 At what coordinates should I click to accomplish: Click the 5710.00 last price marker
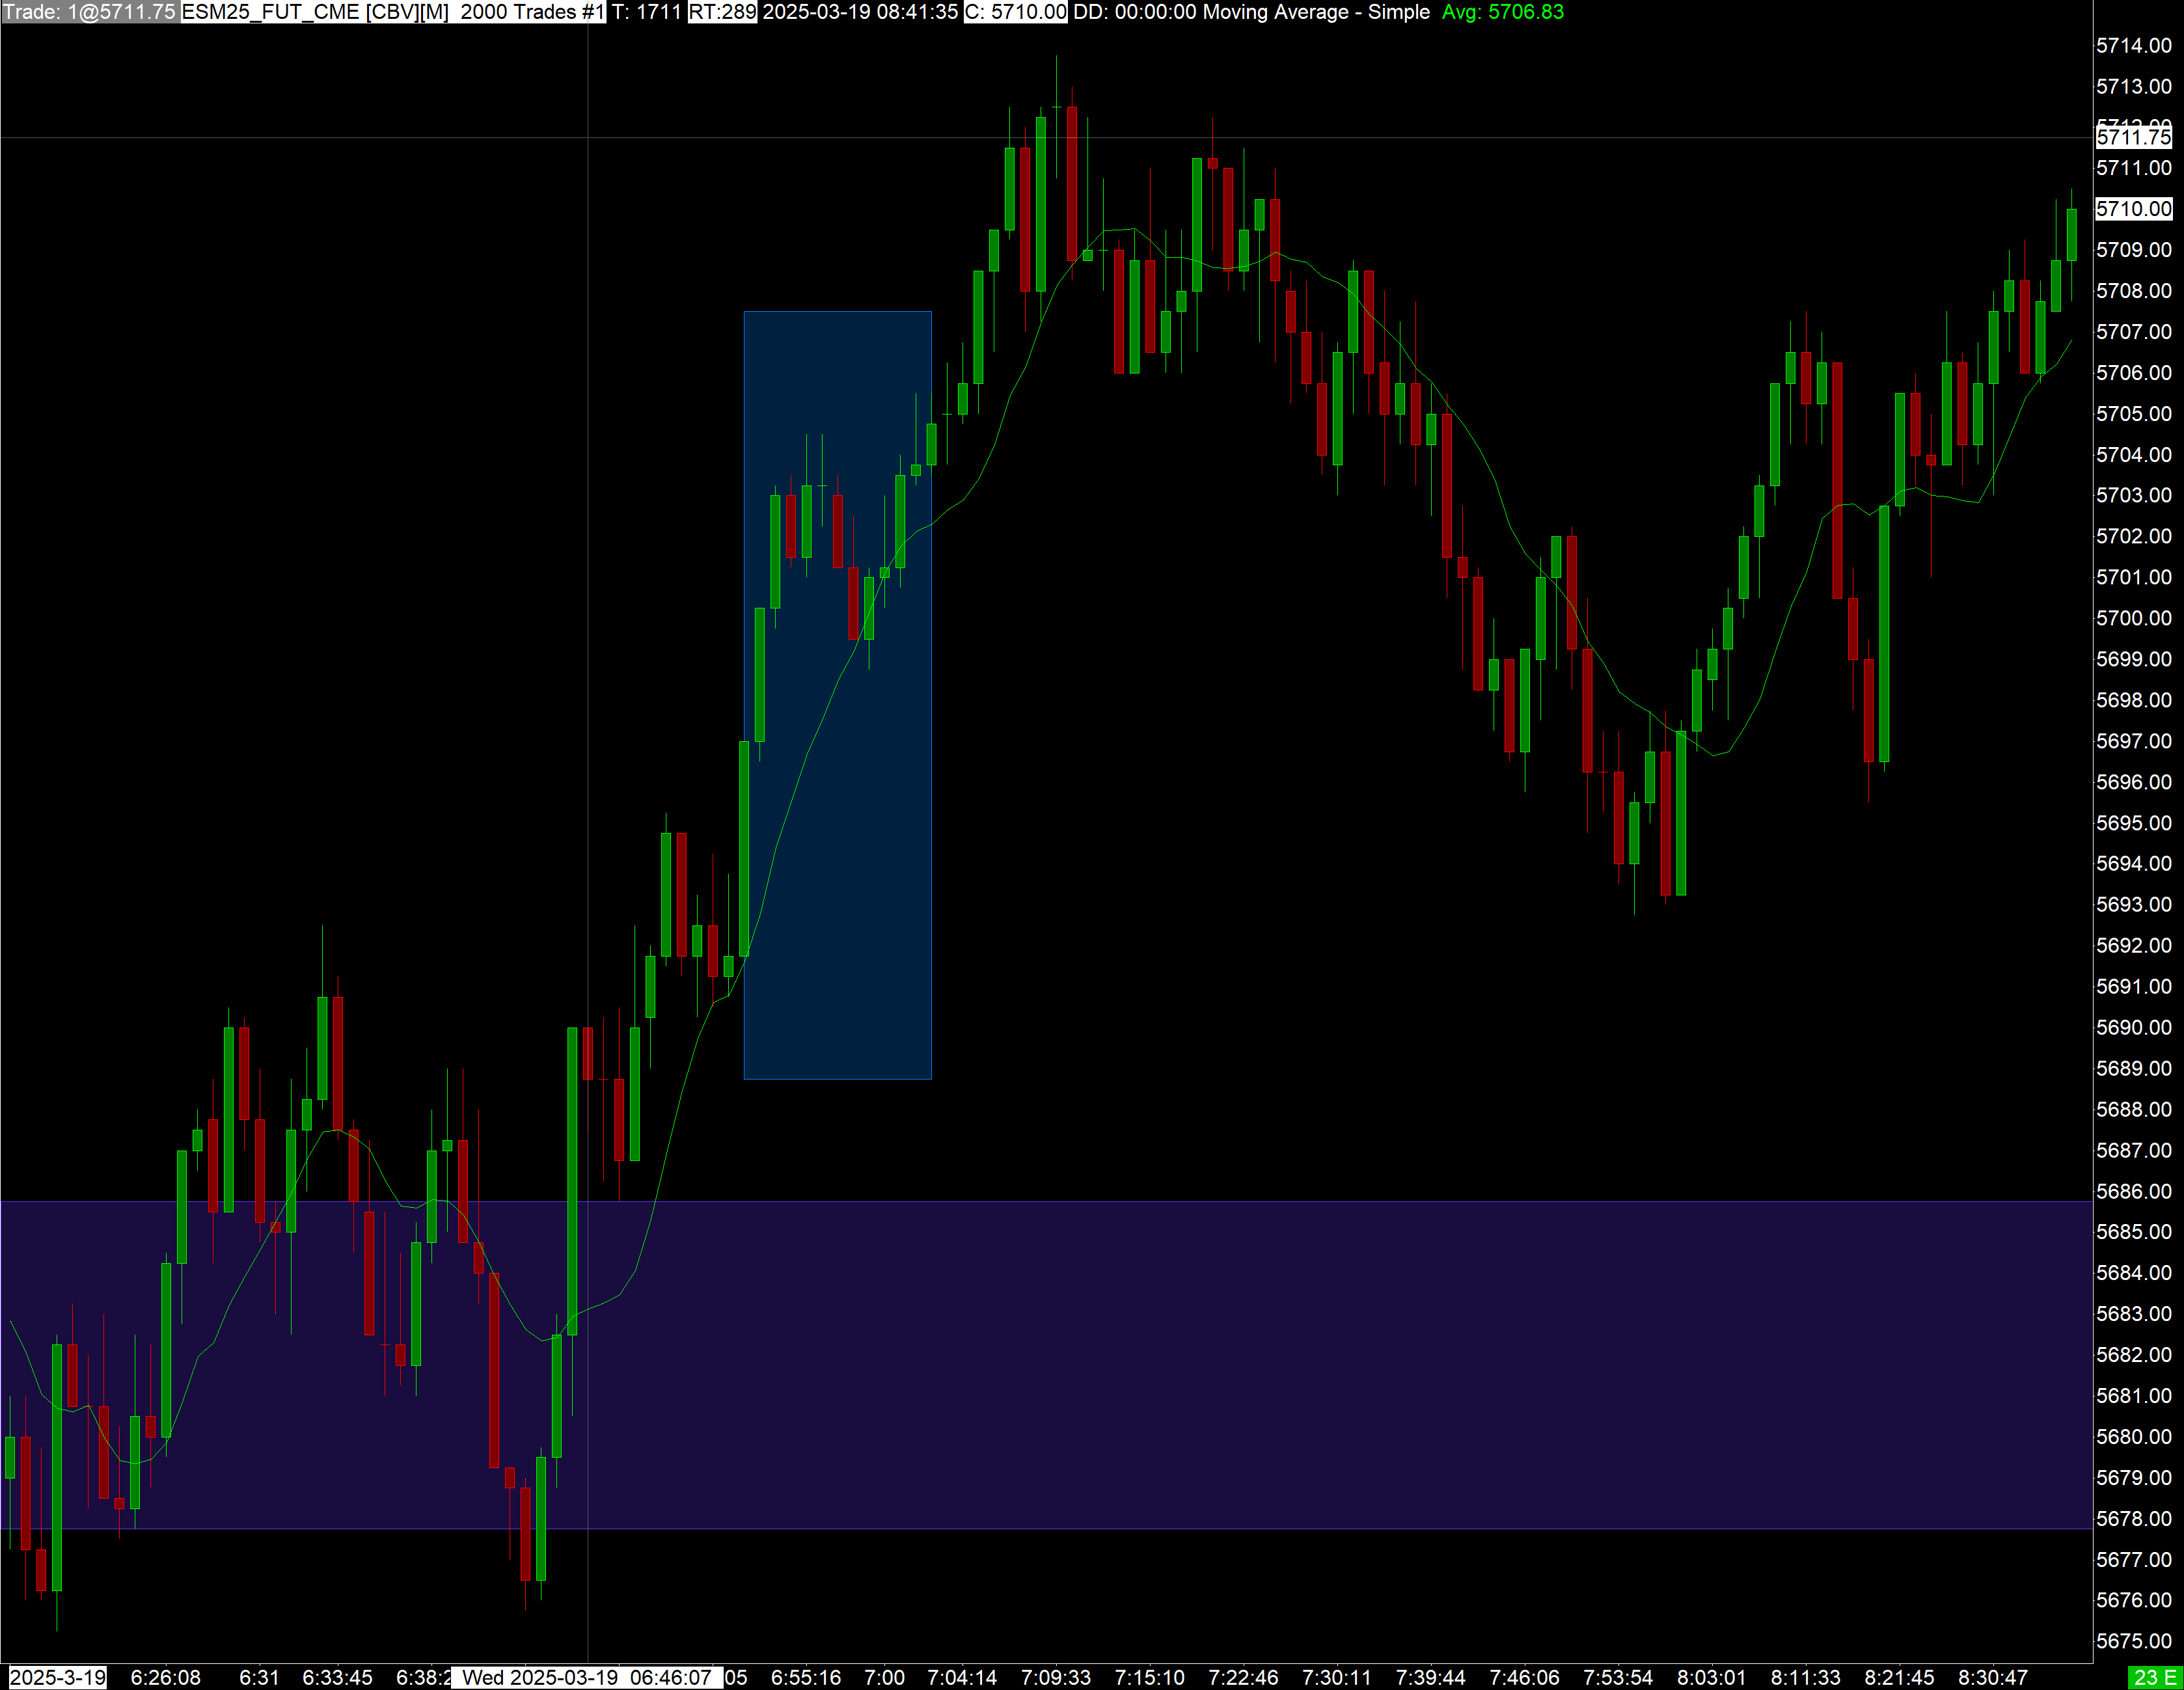pos(2133,209)
